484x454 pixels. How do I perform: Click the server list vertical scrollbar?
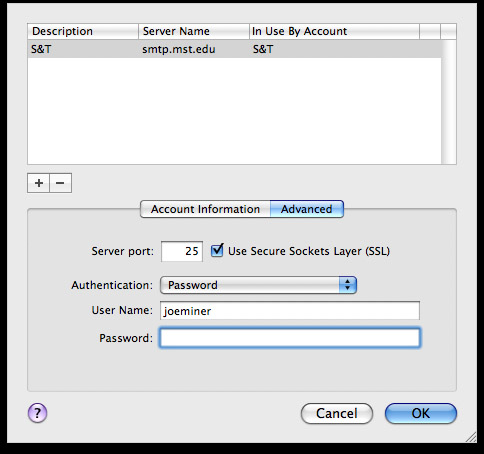pyautogui.click(x=449, y=102)
